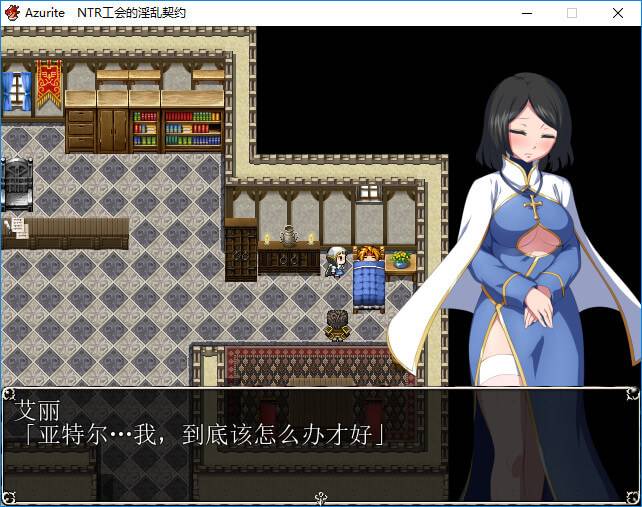Click the silver-haired character sprite beside the bed
This screenshot has width=642, height=507.
pos(337,260)
